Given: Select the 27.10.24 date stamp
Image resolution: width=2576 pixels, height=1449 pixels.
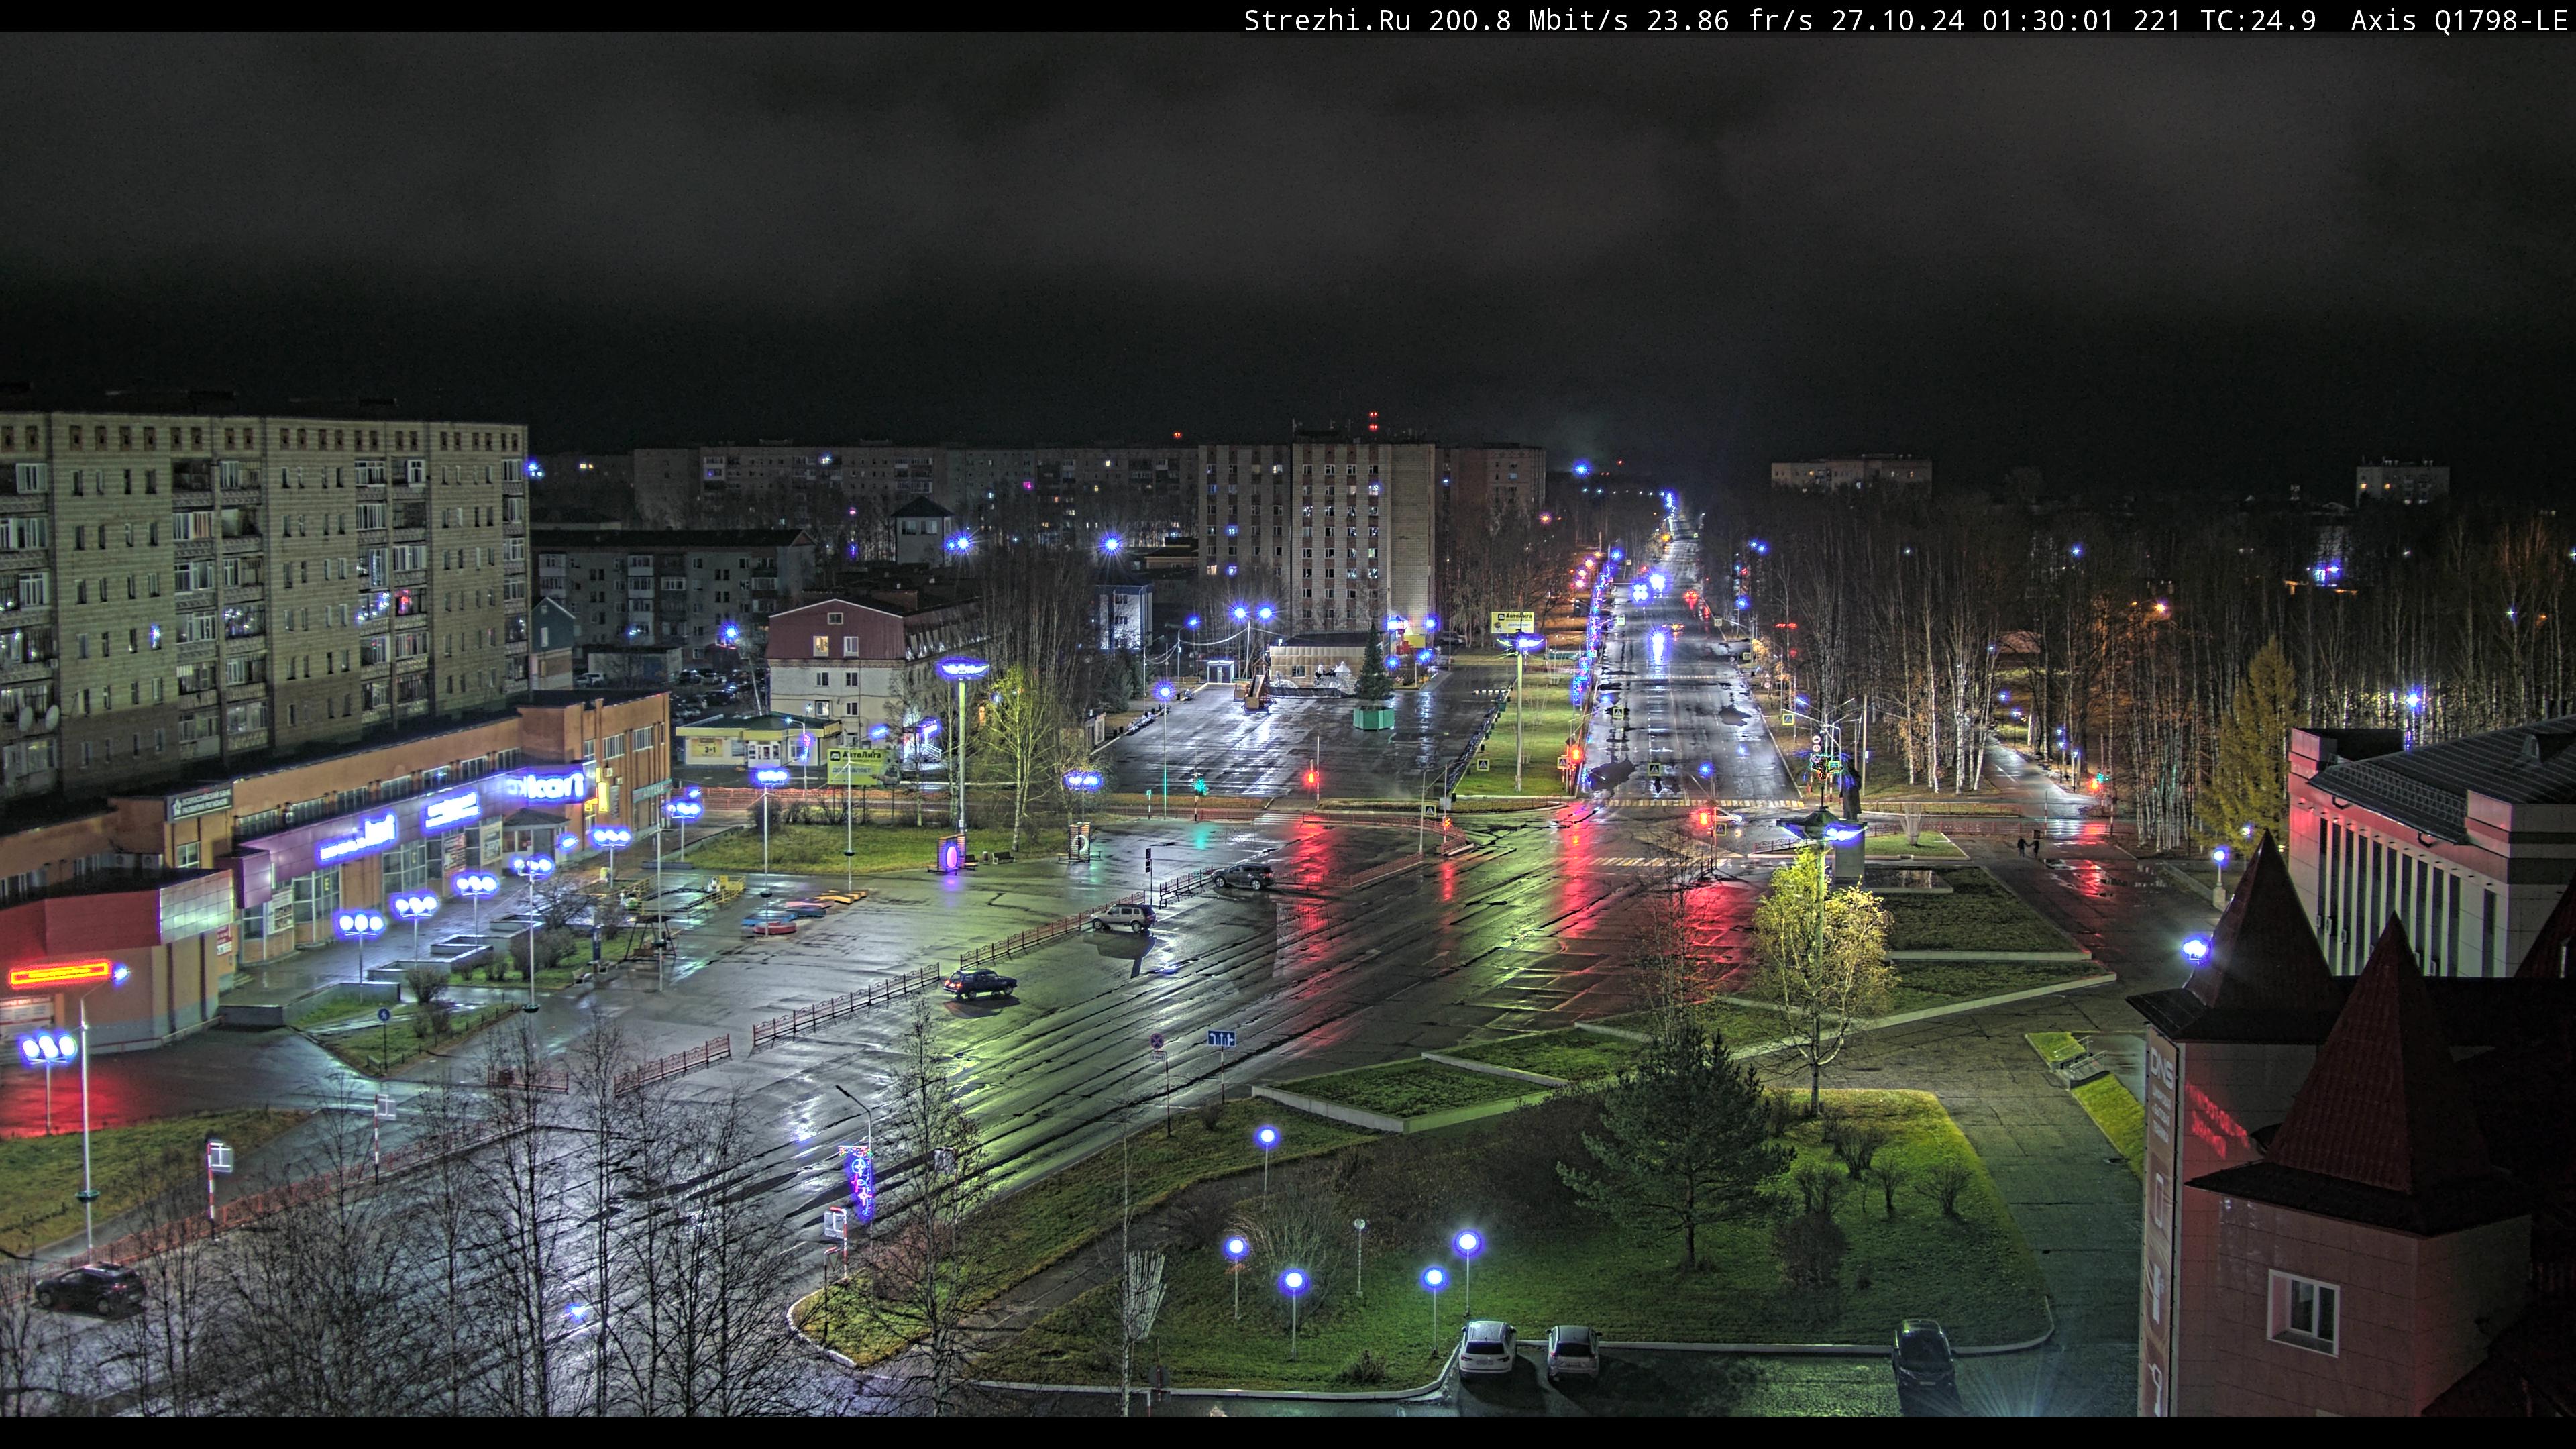Looking at the screenshot, I should (1897, 20).
